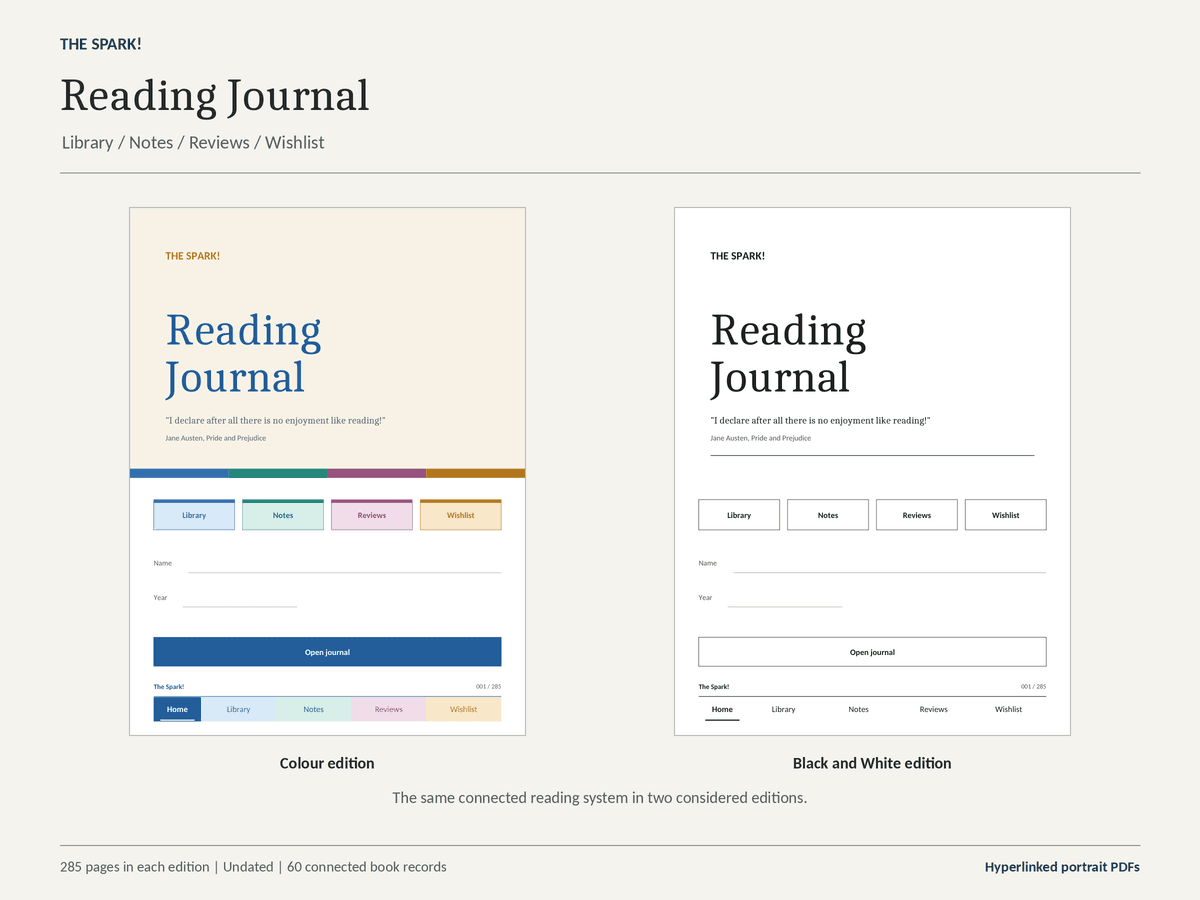This screenshot has height=900, width=1200.
Task: Select Wishlist in Colour edition bottom navigation
Action: click(x=464, y=709)
